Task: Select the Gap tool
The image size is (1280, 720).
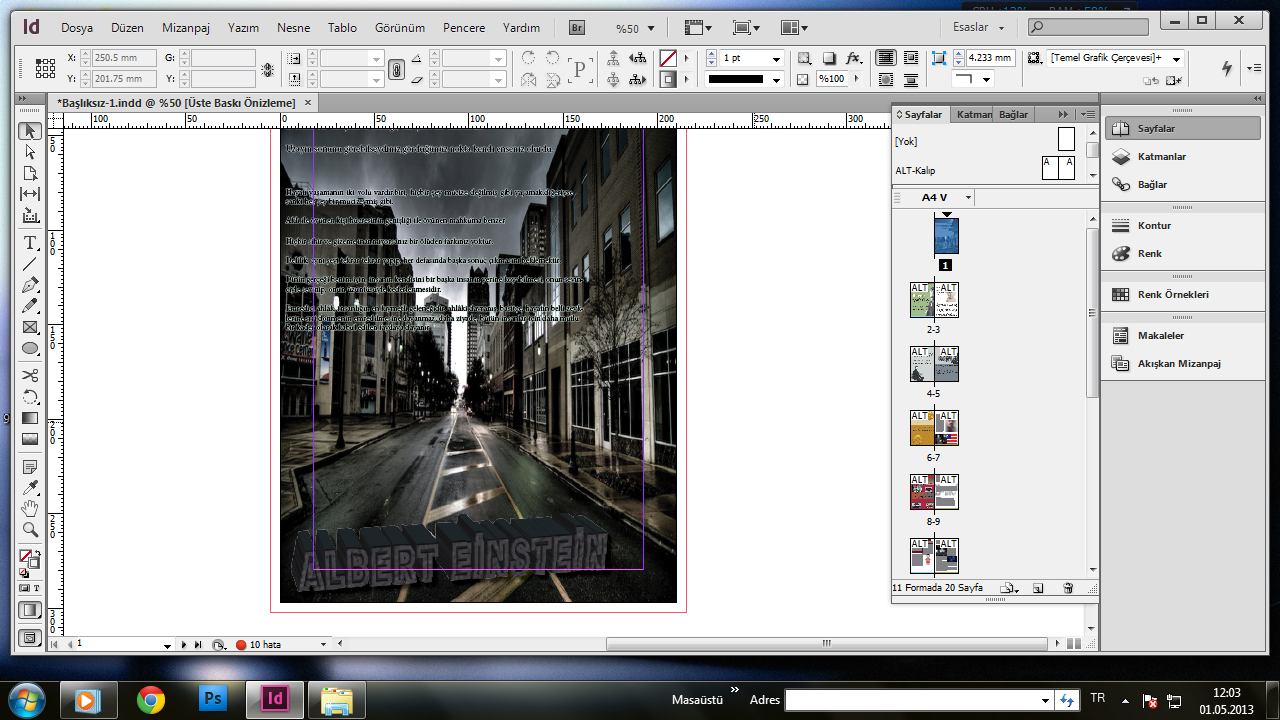Action: pos(30,194)
